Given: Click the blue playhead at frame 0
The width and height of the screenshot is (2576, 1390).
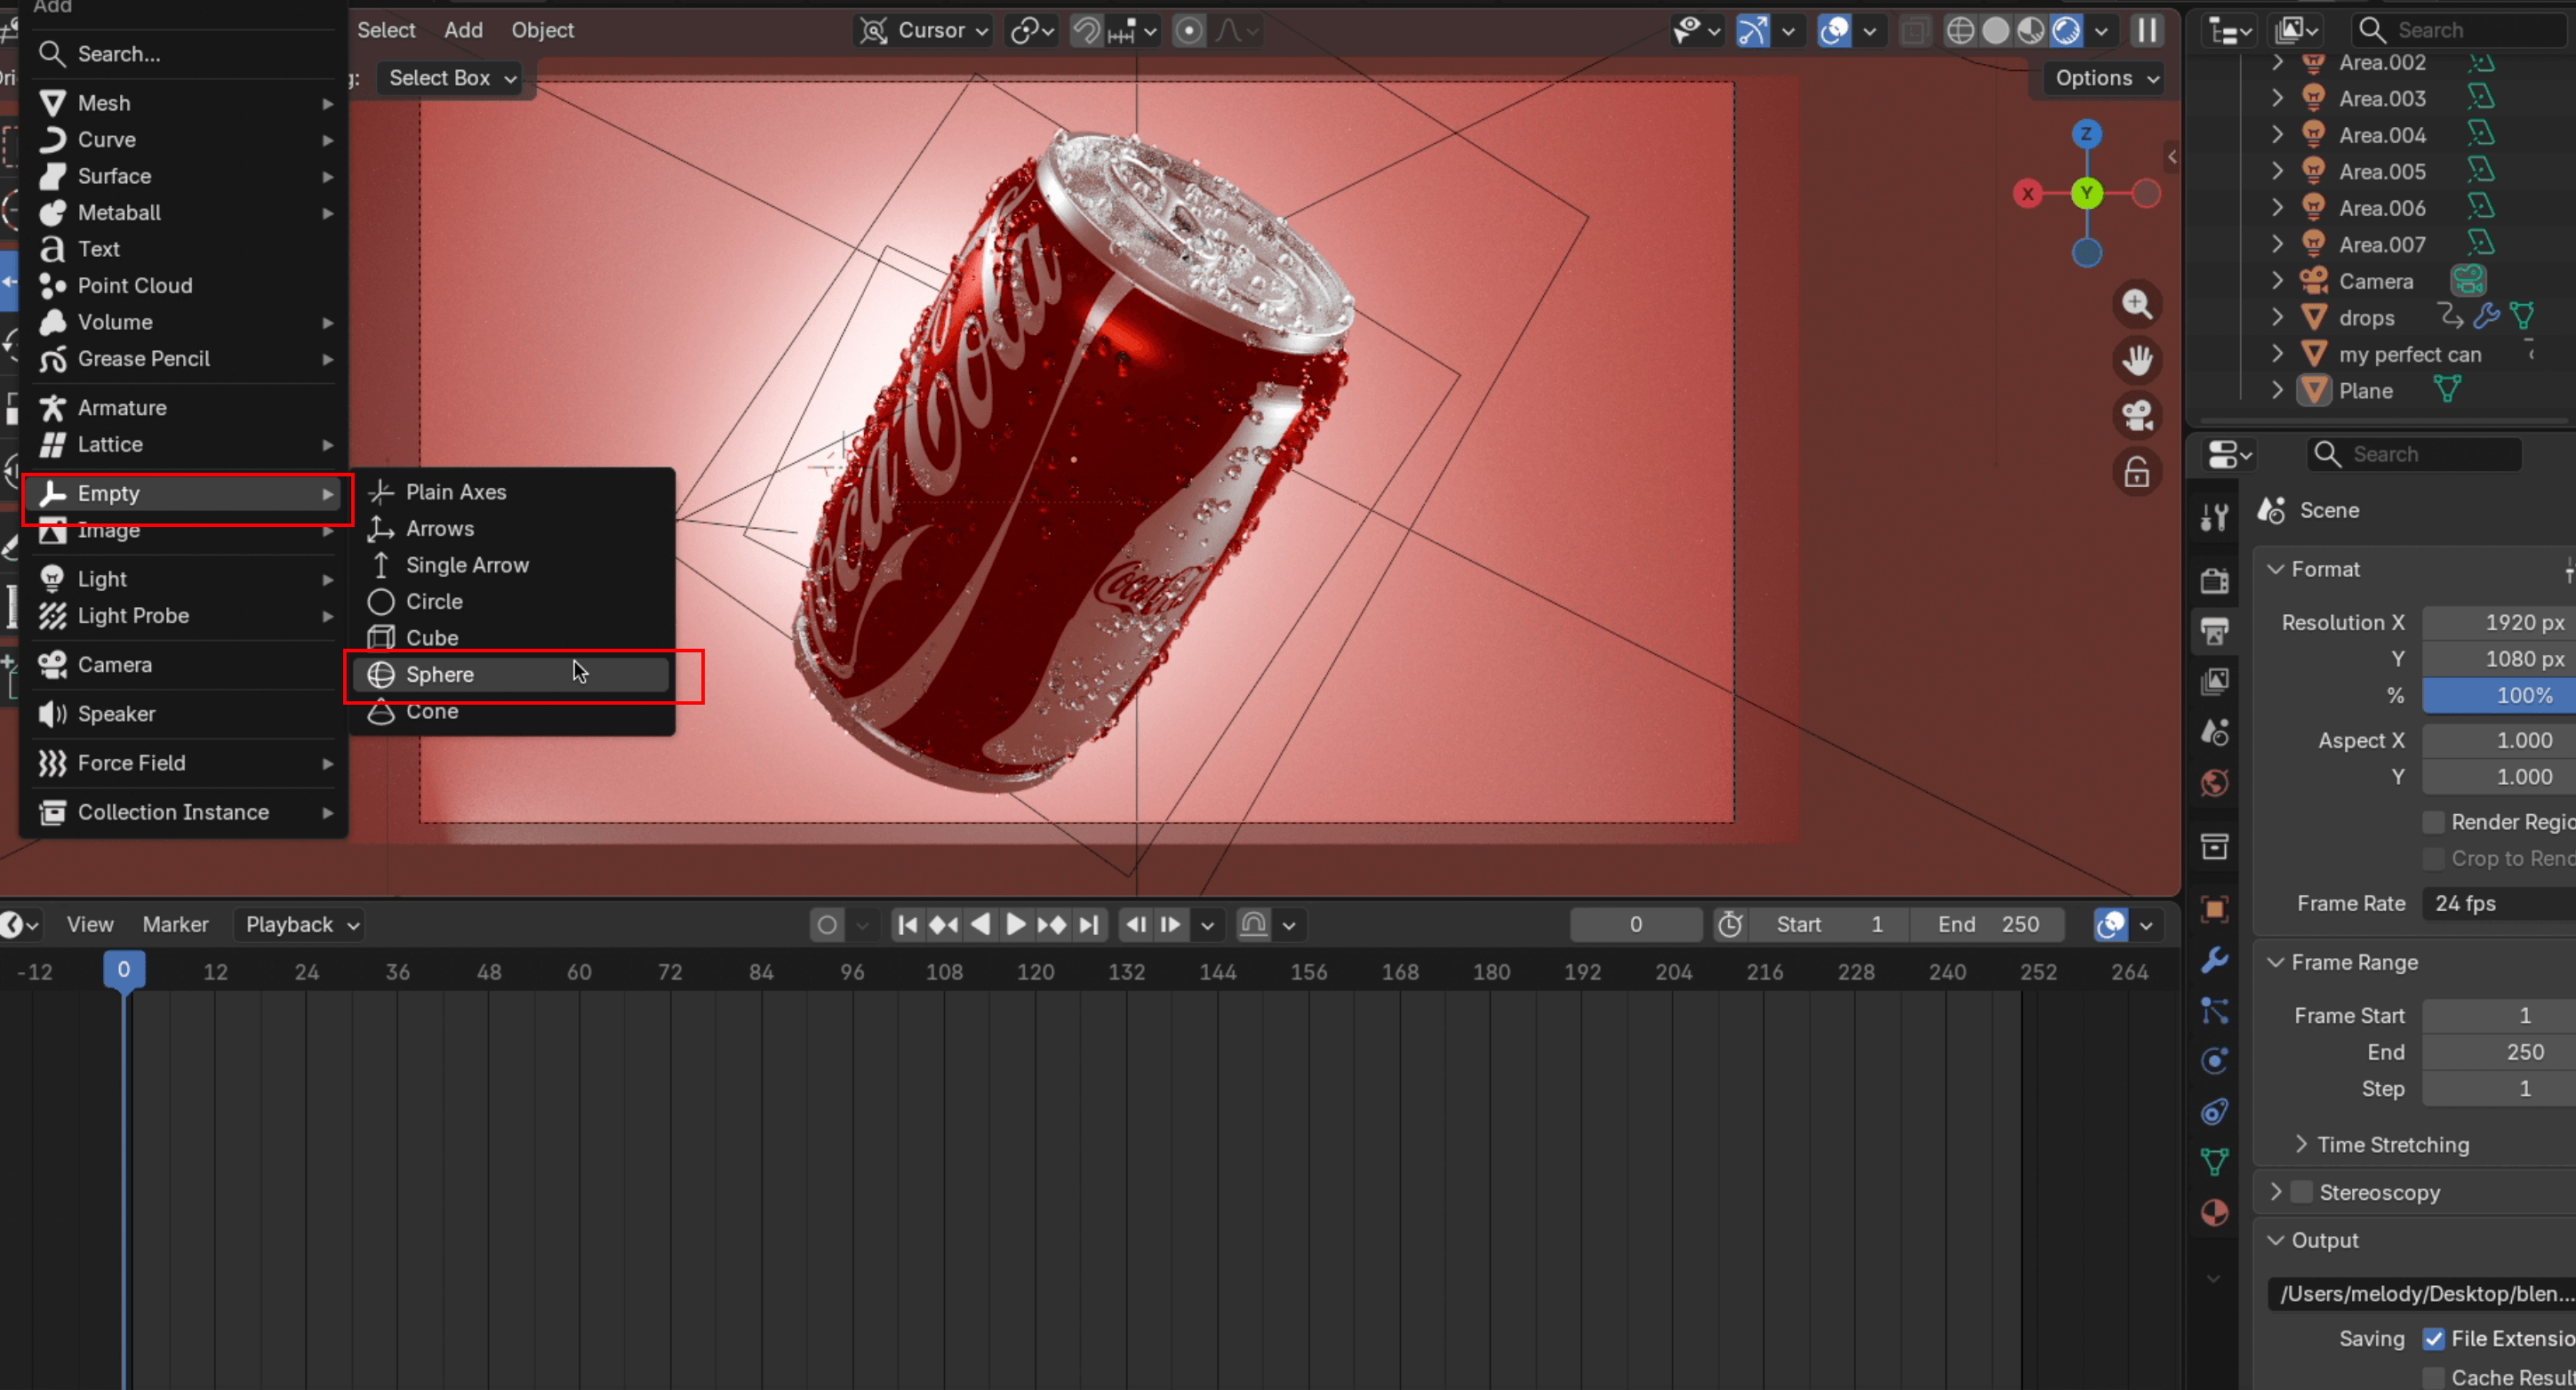Looking at the screenshot, I should point(124,970).
